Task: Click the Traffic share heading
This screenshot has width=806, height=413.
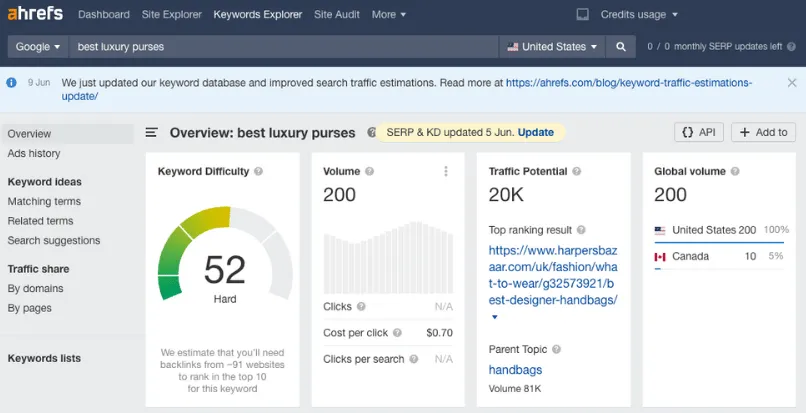Action: click(38, 269)
